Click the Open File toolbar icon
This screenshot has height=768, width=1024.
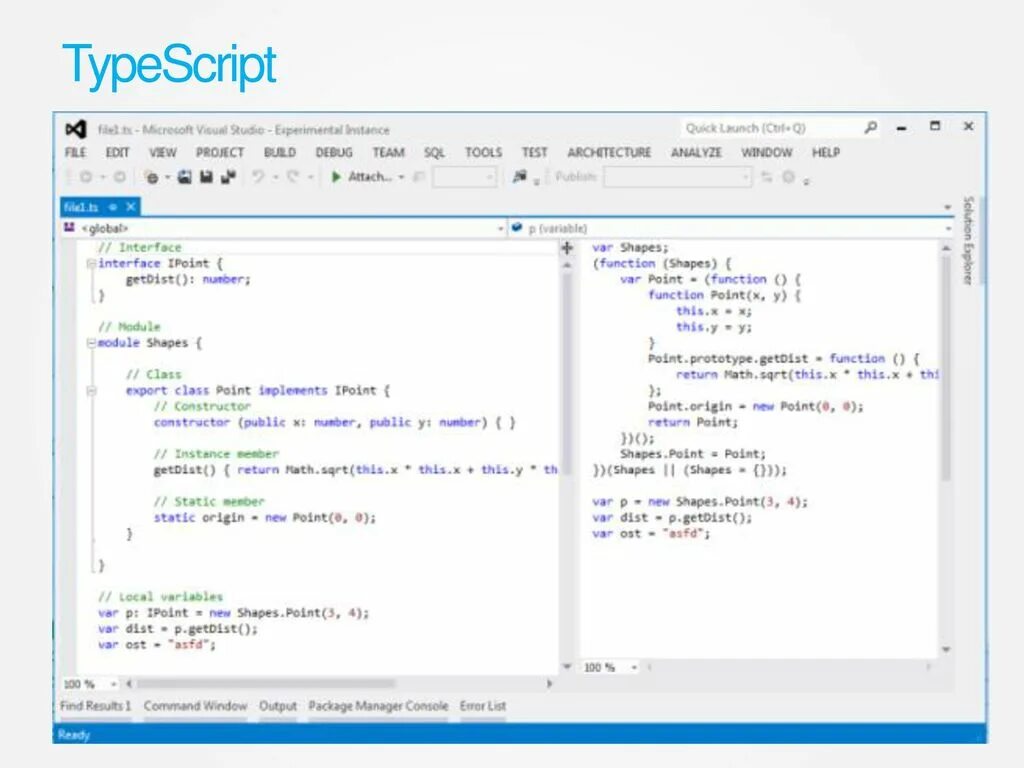(x=185, y=177)
